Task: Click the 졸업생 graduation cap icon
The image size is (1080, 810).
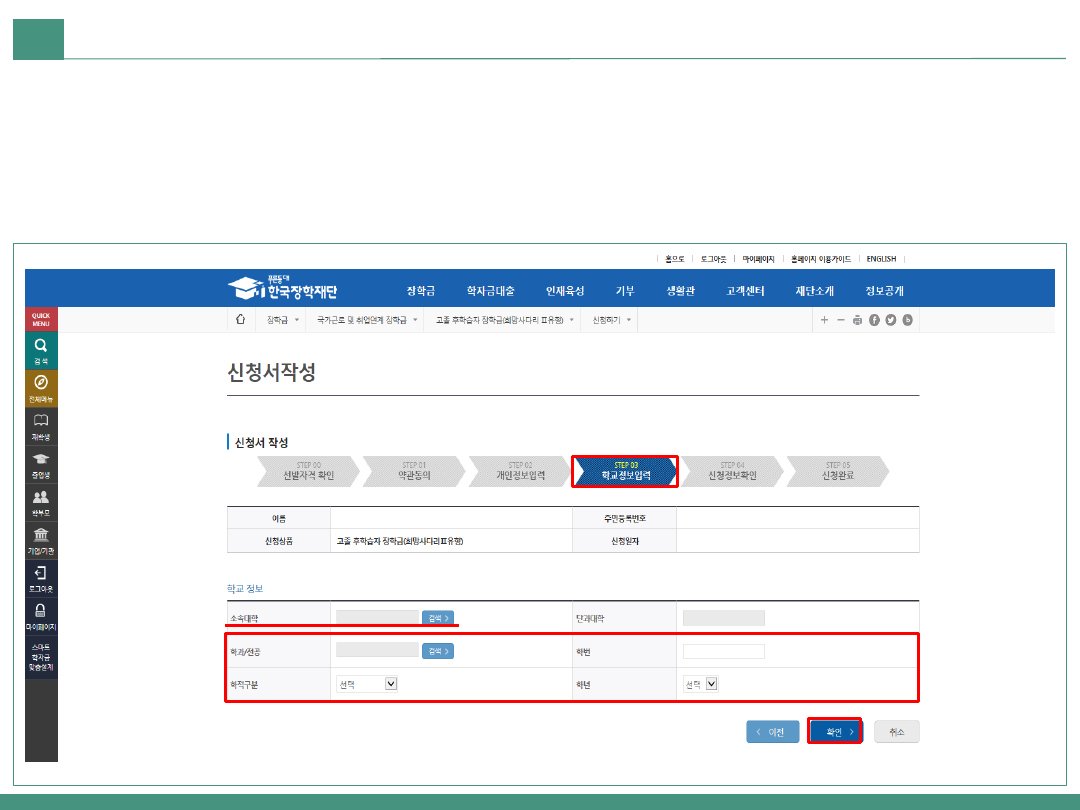Action: (41, 464)
